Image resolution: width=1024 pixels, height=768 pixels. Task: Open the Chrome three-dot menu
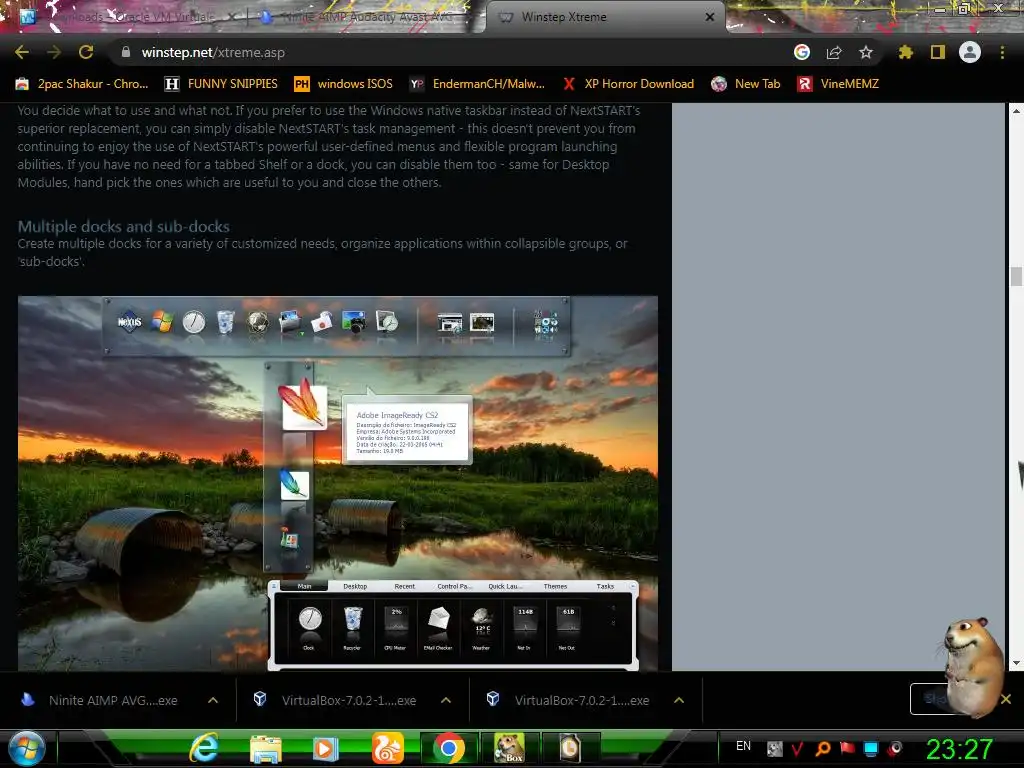(1002, 52)
